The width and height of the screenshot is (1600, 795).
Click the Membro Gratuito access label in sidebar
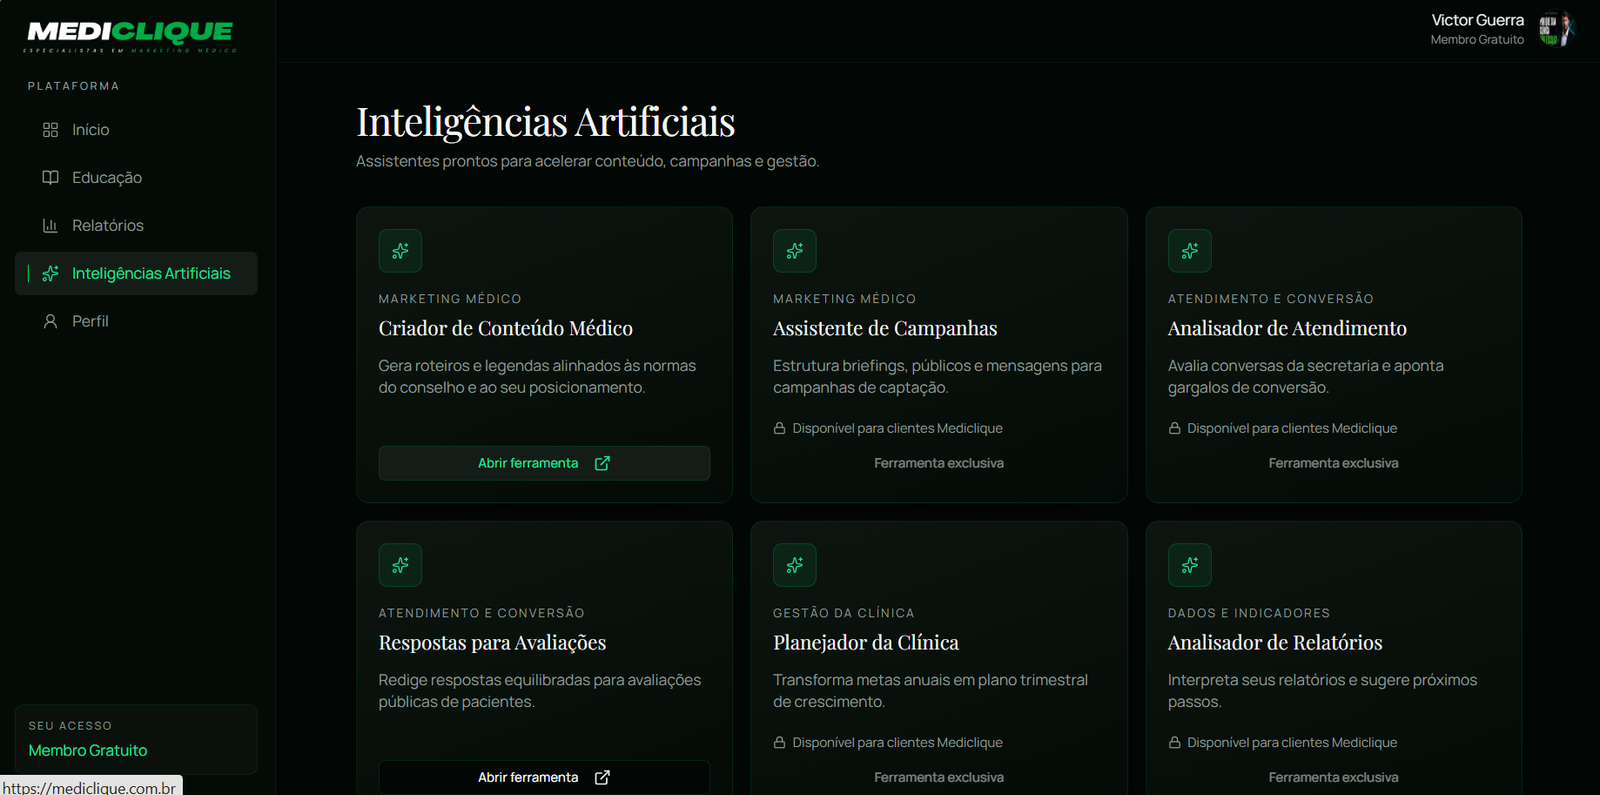(x=88, y=751)
